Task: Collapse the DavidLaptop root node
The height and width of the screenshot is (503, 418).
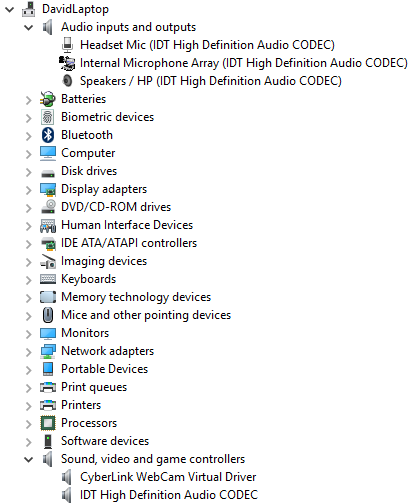Action: (x=10, y=9)
